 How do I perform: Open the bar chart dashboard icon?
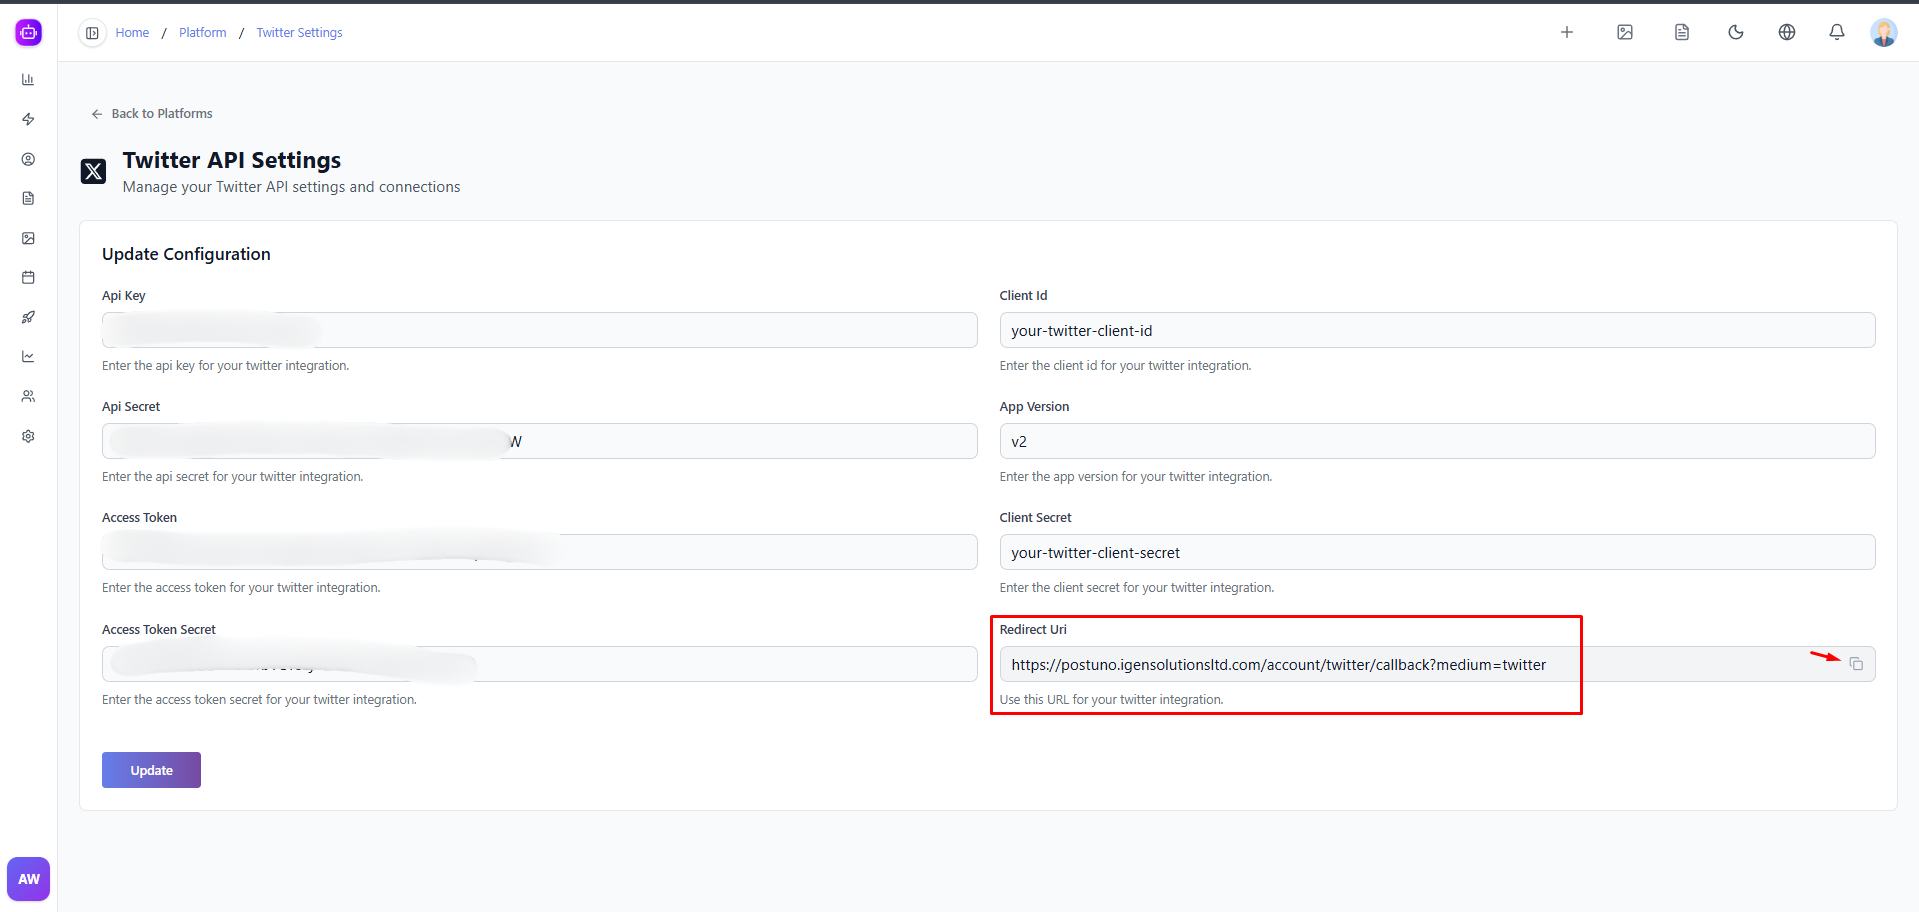pos(28,79)
